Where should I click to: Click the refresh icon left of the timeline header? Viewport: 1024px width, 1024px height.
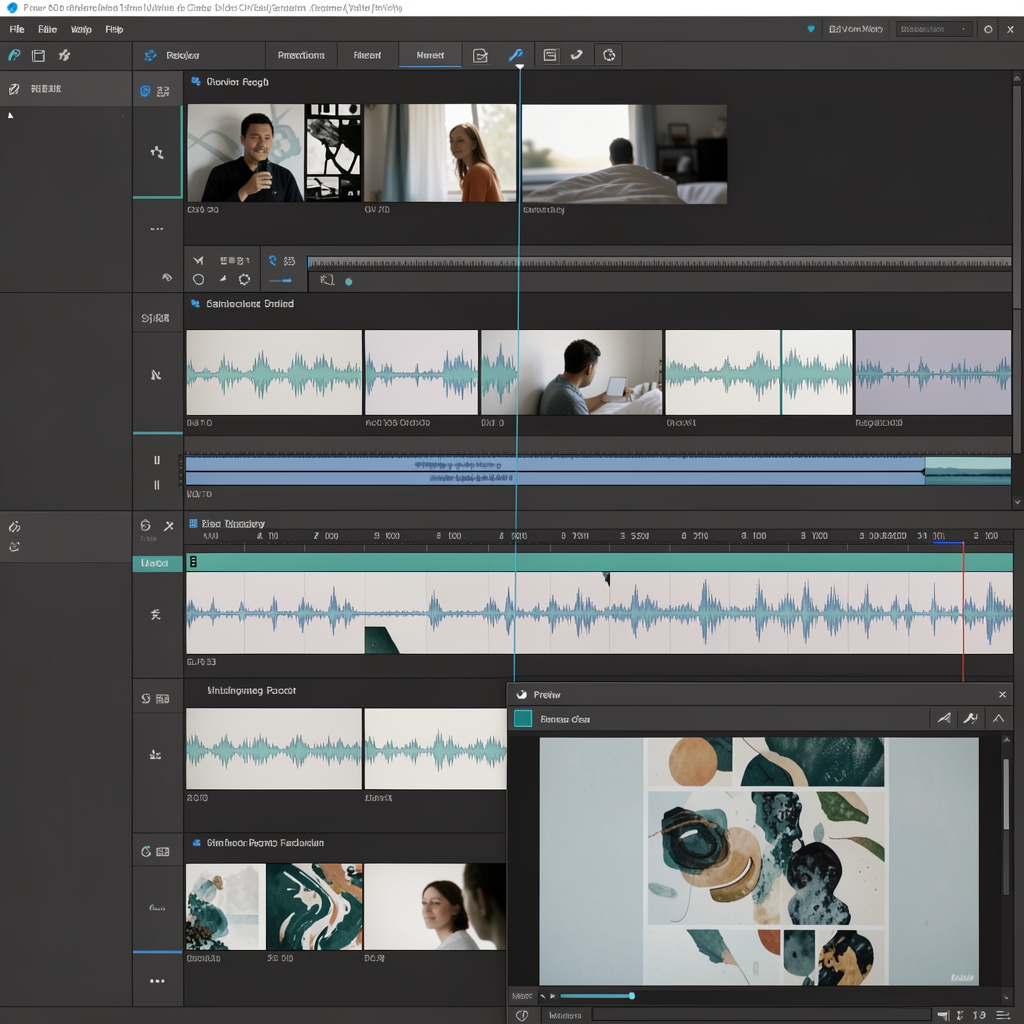click(146, 526)
